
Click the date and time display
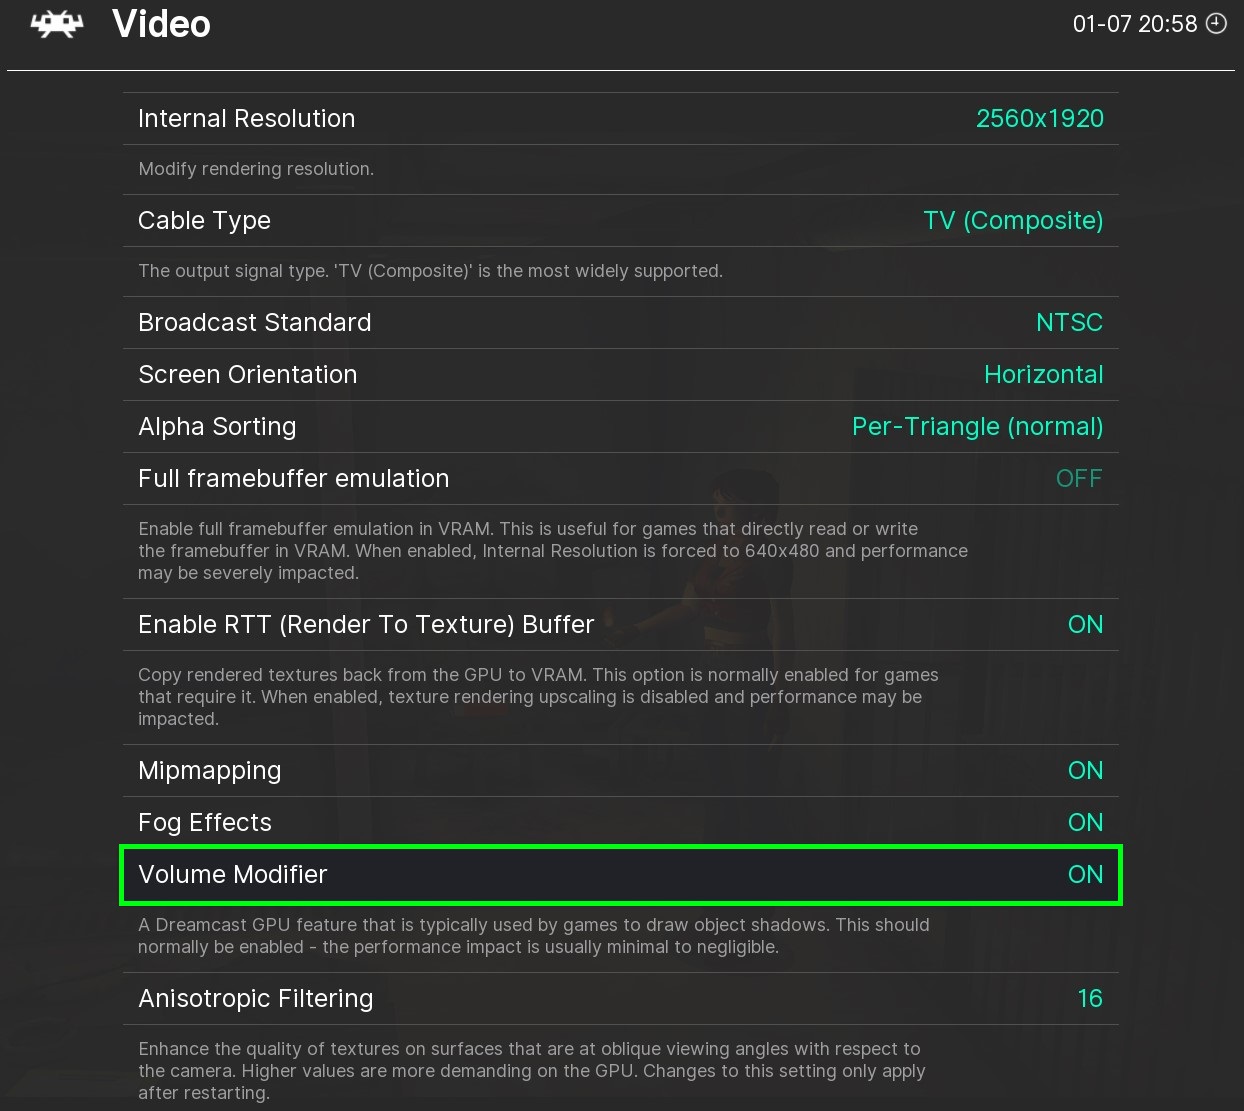pos(1134,24)
